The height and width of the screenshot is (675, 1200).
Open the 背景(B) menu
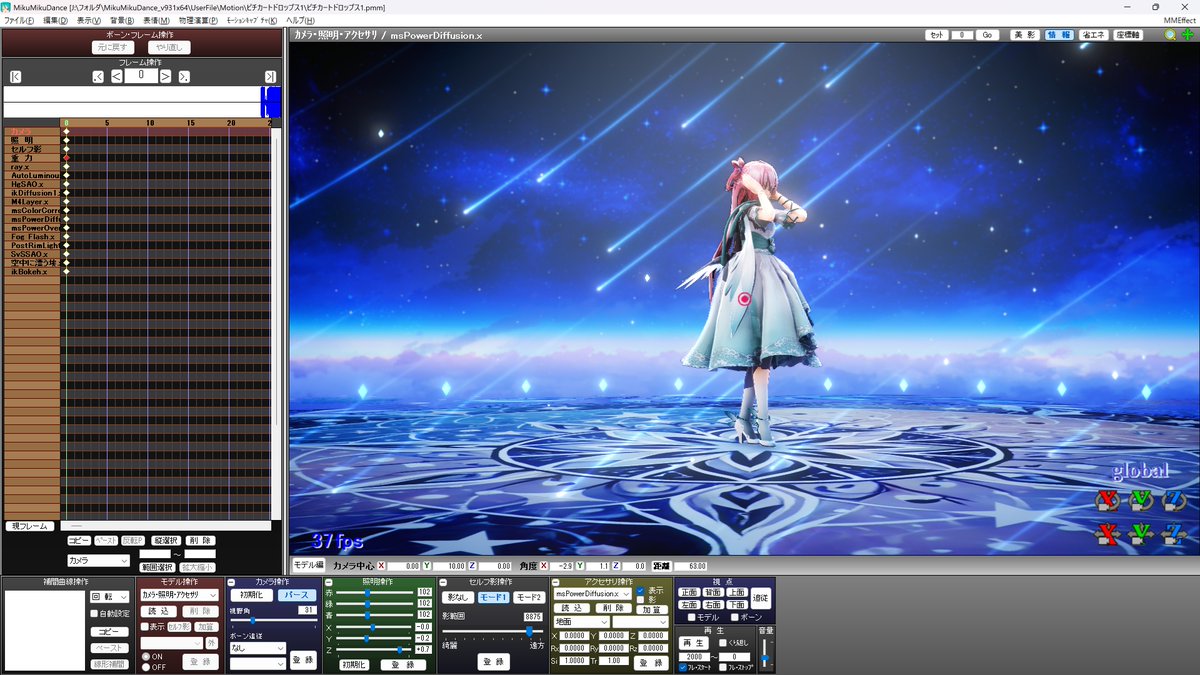[x=122, y=20]
